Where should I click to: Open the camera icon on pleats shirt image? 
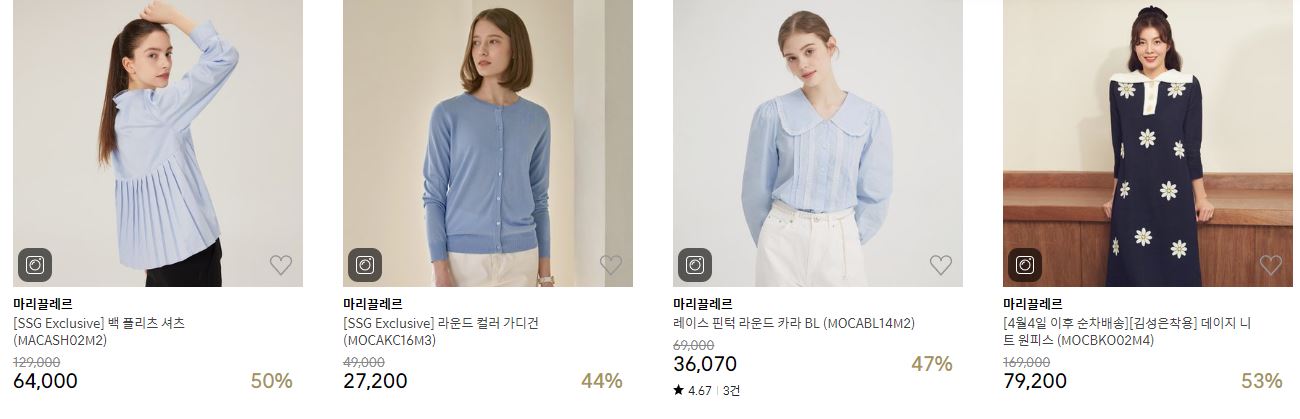click(35, 265)
